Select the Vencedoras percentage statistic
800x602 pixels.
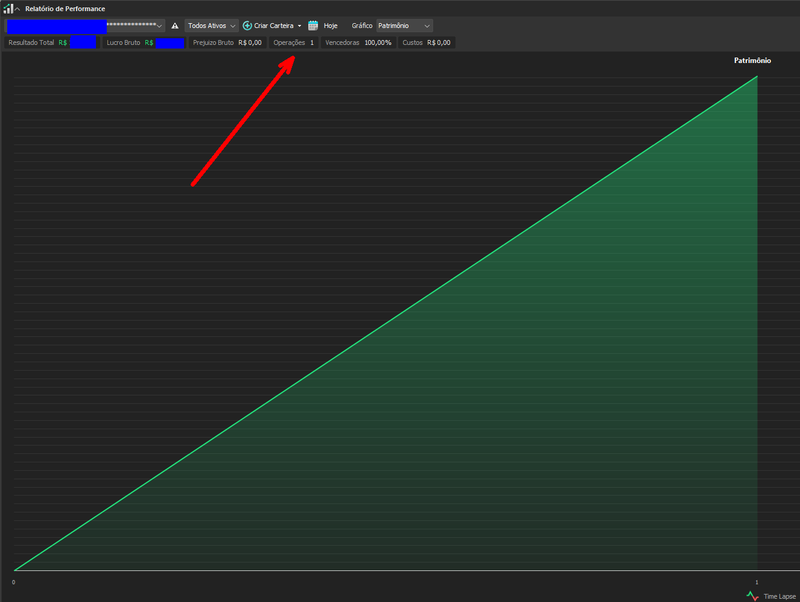358,43
